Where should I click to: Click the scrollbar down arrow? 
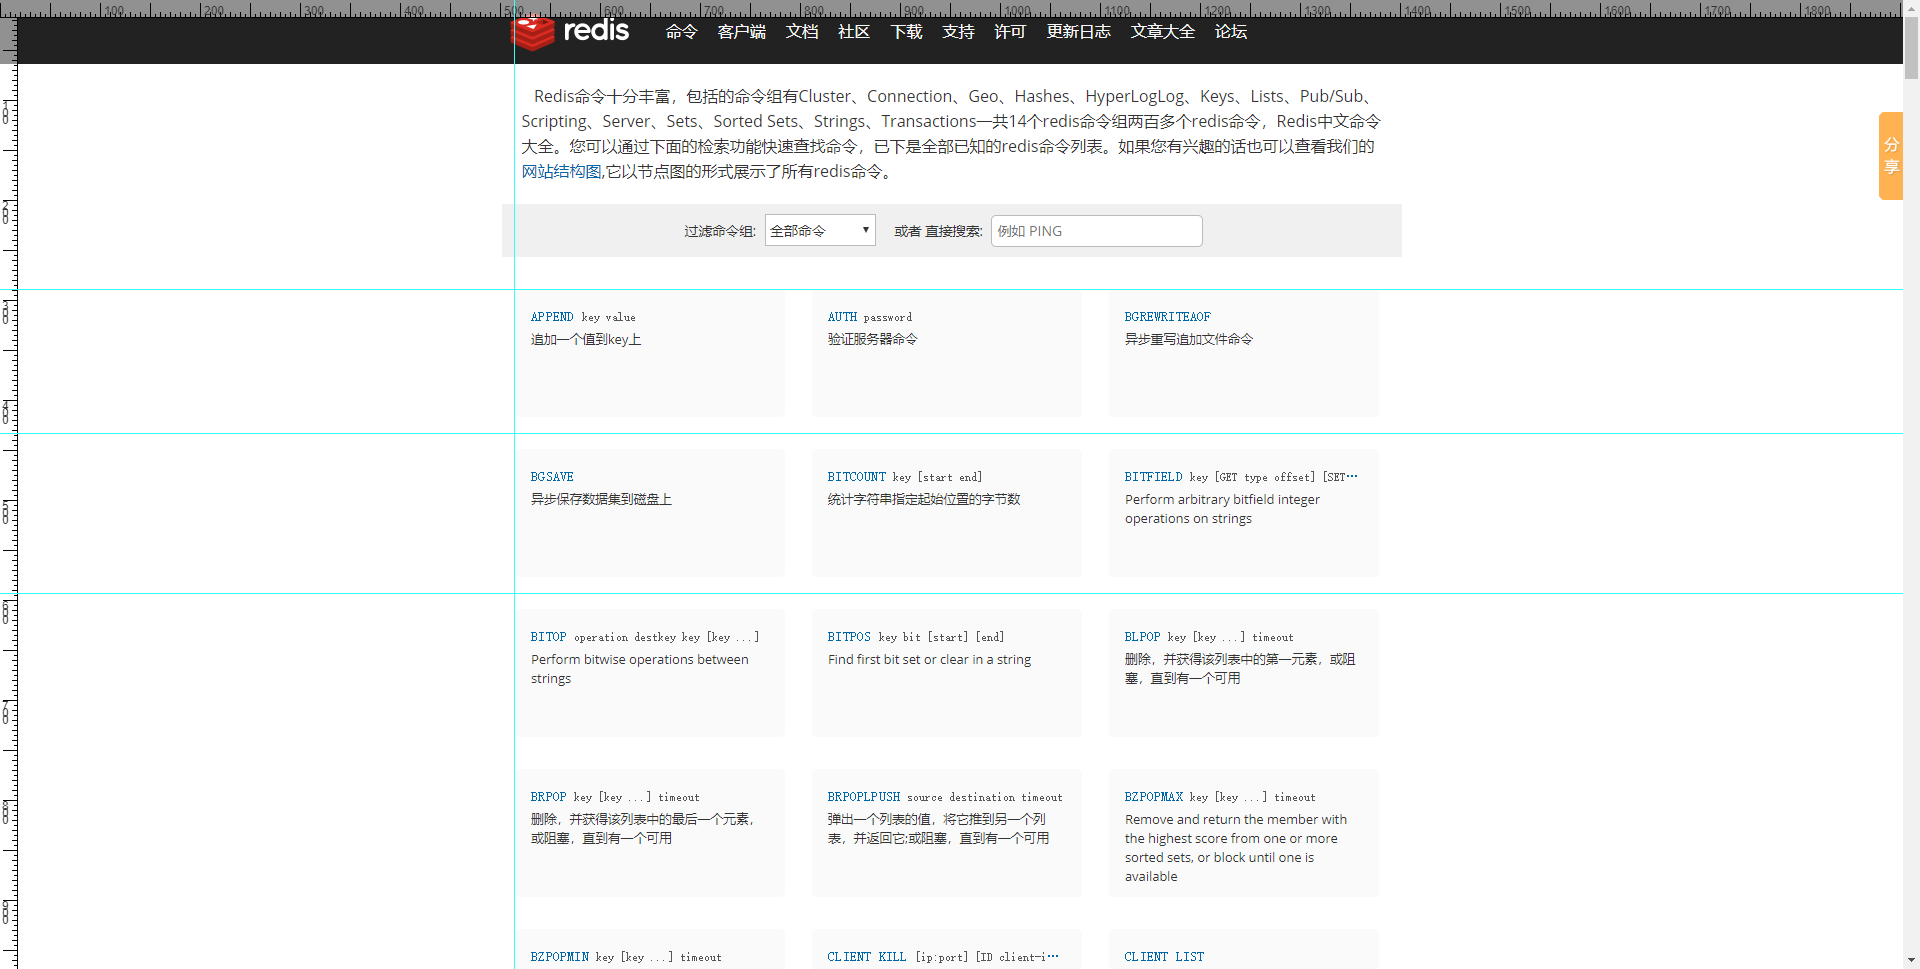pos(1911,960)
